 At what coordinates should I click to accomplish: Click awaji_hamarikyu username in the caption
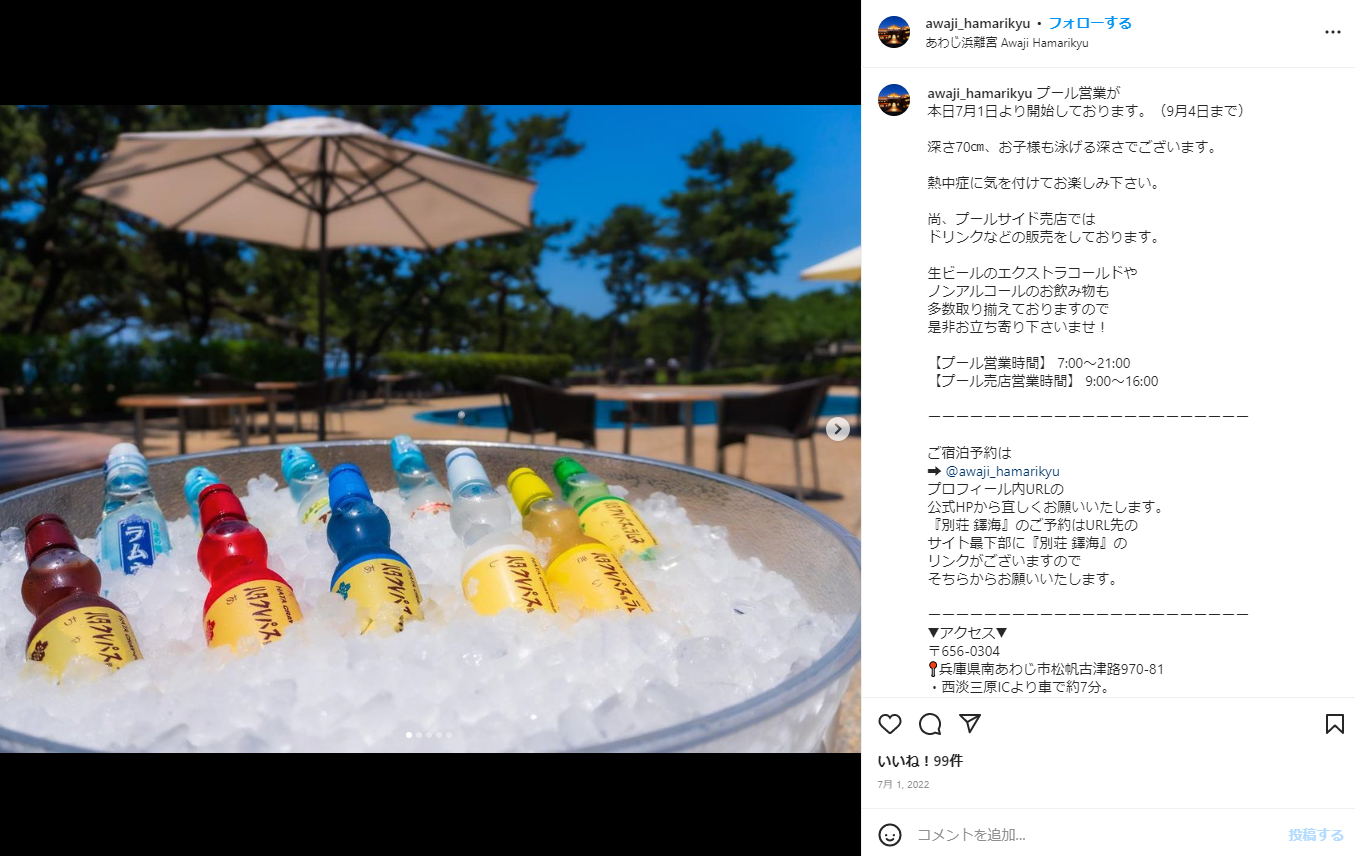[980, 93]
